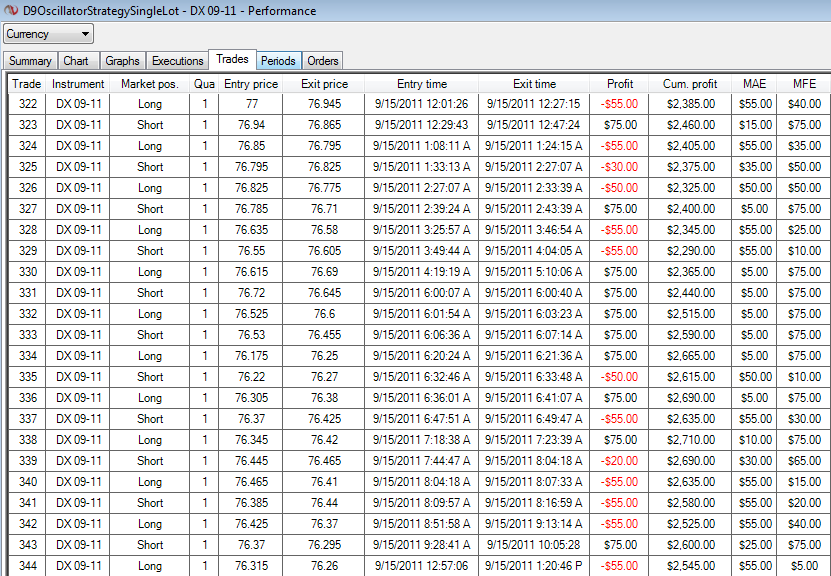
Task: Click exit time 9/15/2011 5:10:06 A
Action: point(534,272)
